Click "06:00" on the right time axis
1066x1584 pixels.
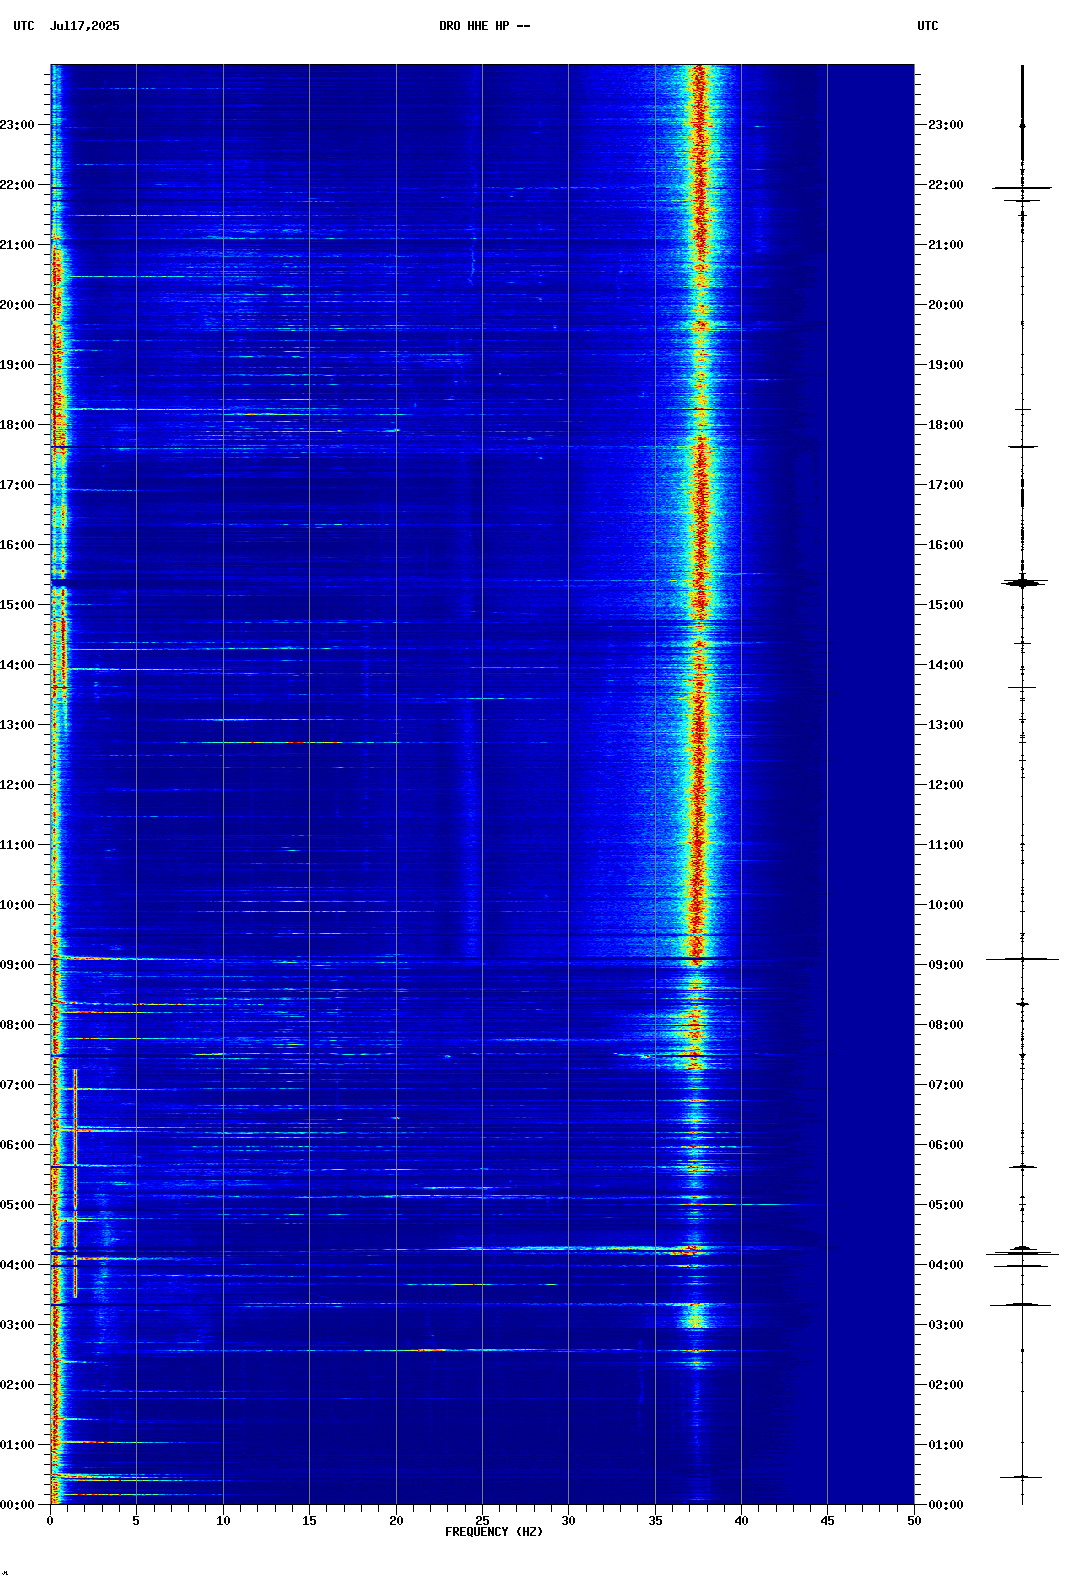pyautogui.click(x=946, y=1145)
